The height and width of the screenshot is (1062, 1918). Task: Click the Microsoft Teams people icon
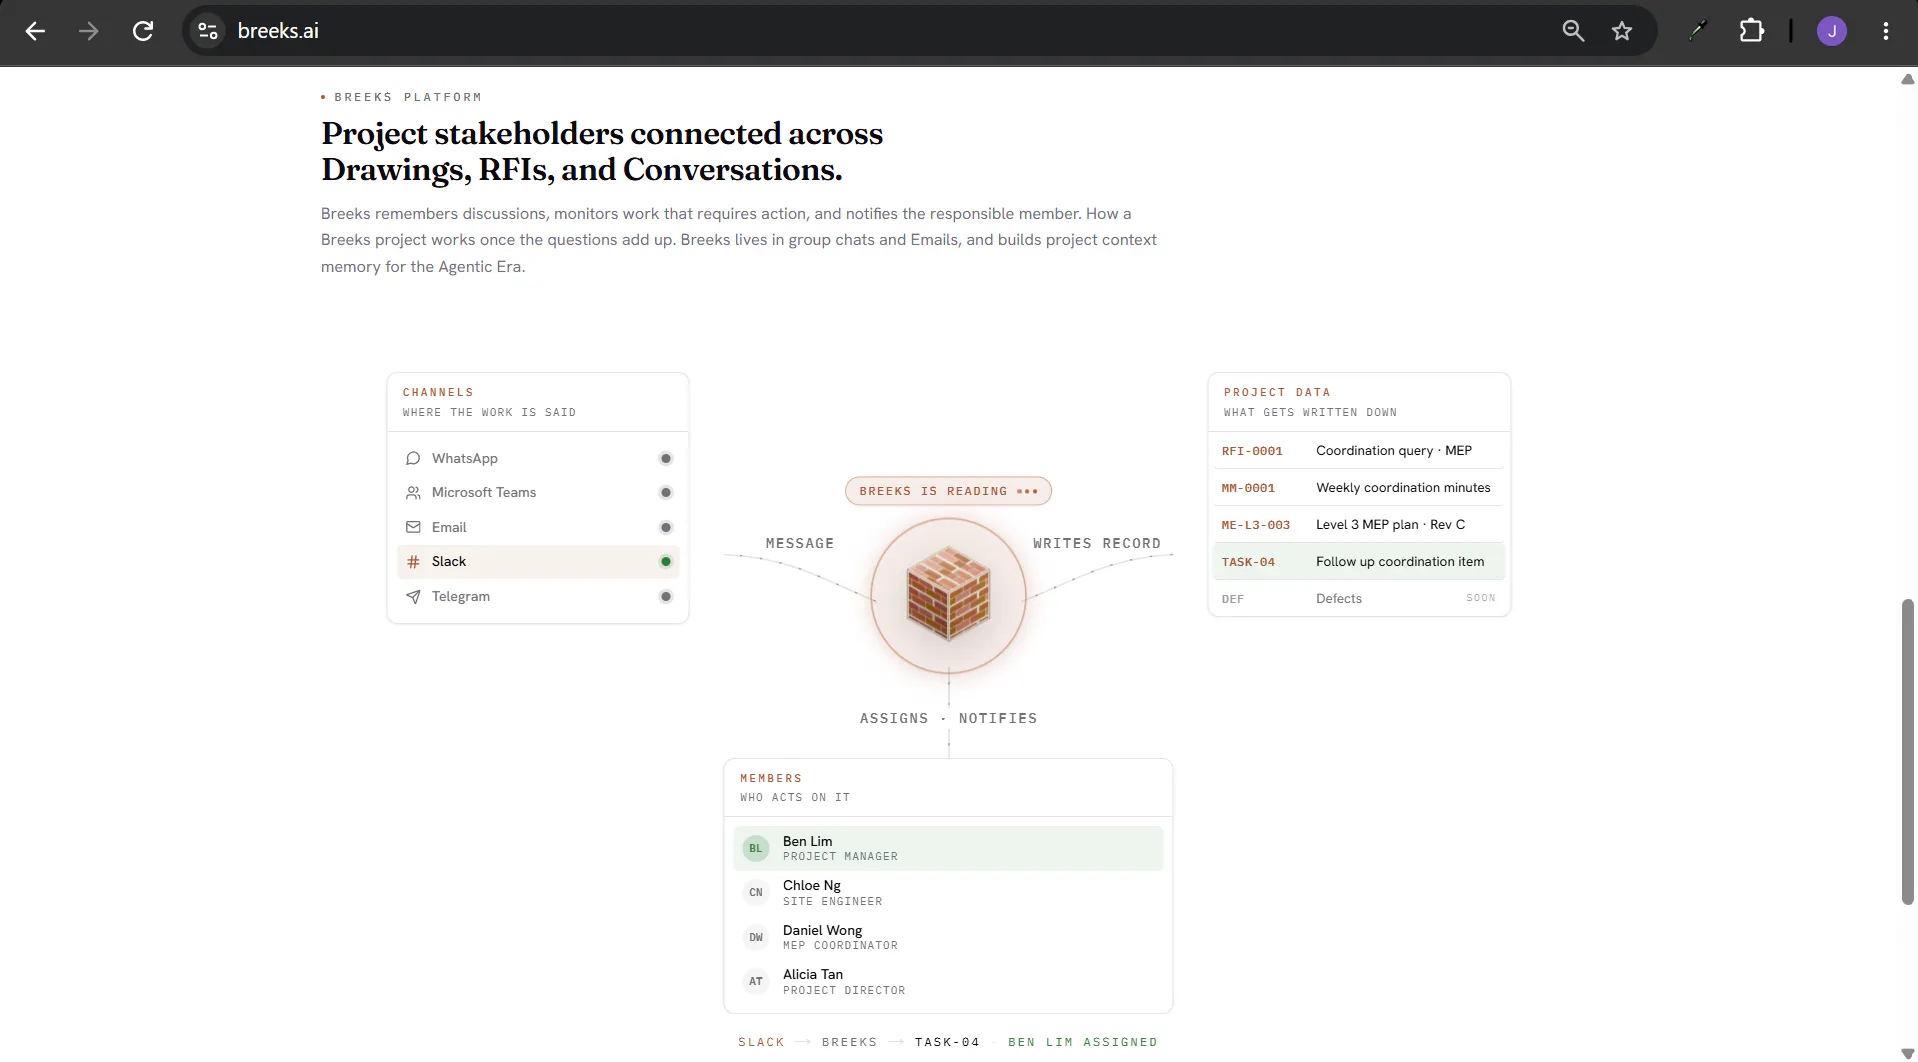click(413, 493)
